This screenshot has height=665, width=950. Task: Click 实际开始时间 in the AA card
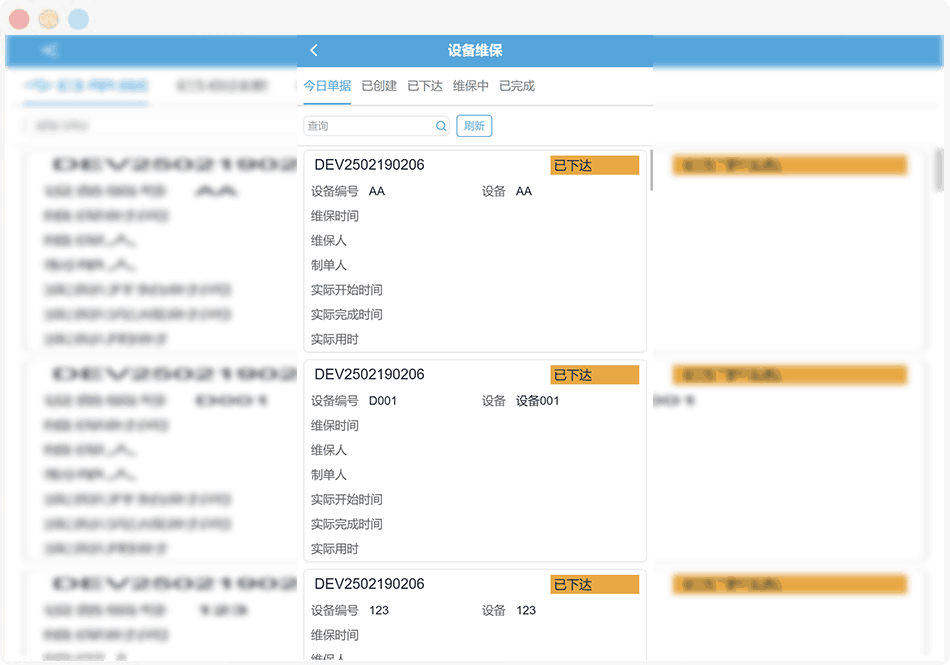(x=347, y=290)
